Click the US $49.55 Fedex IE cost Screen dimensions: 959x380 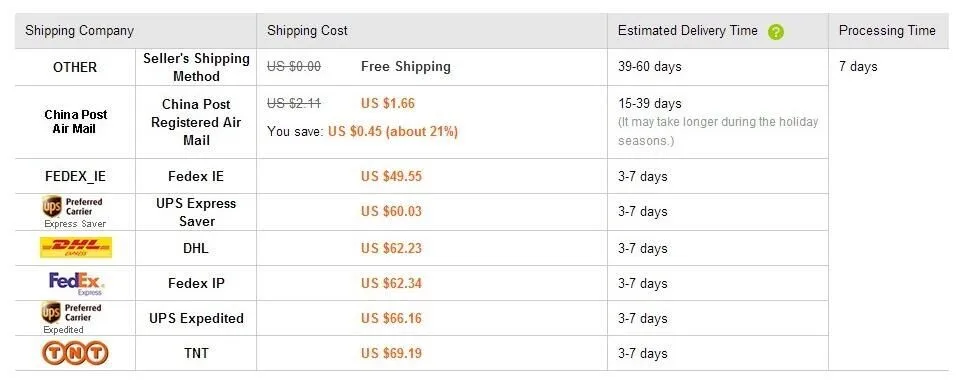tap(391, 177)
